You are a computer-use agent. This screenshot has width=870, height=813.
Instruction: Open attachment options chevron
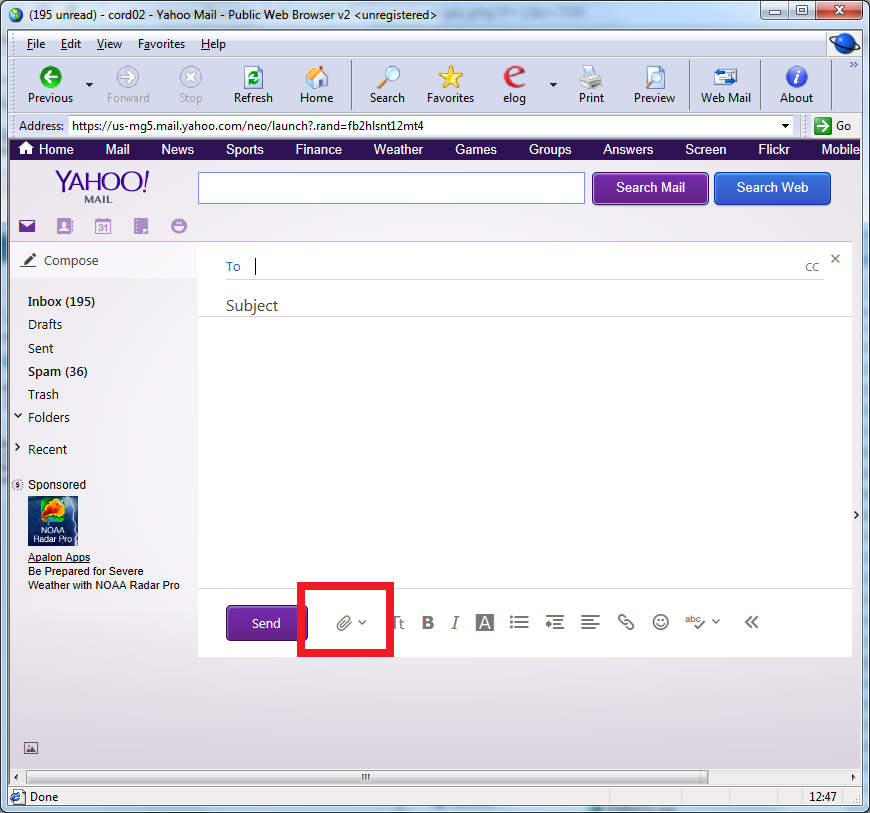[x=362, y=623]
